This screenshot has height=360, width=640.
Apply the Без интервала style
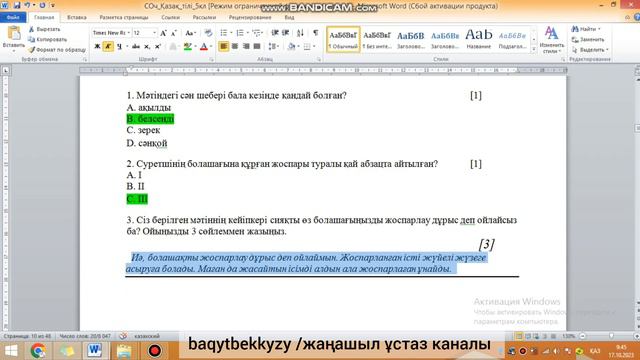377,40
